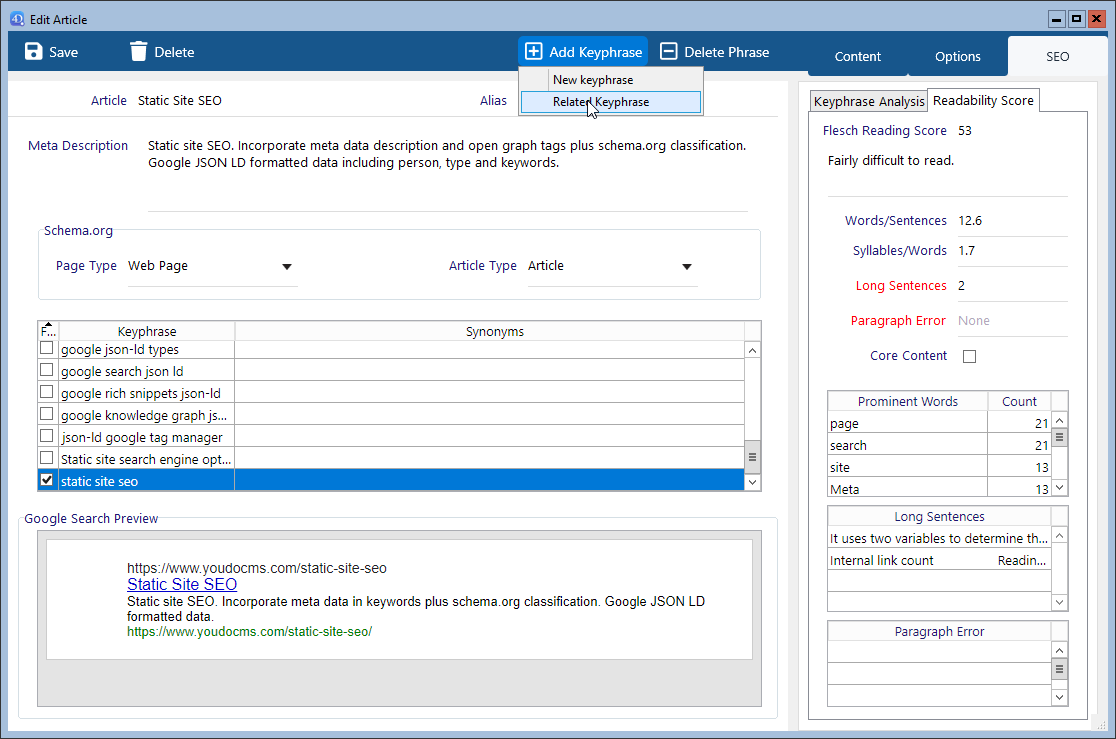Open the Content tab
1116x739 pixels.
858,57
